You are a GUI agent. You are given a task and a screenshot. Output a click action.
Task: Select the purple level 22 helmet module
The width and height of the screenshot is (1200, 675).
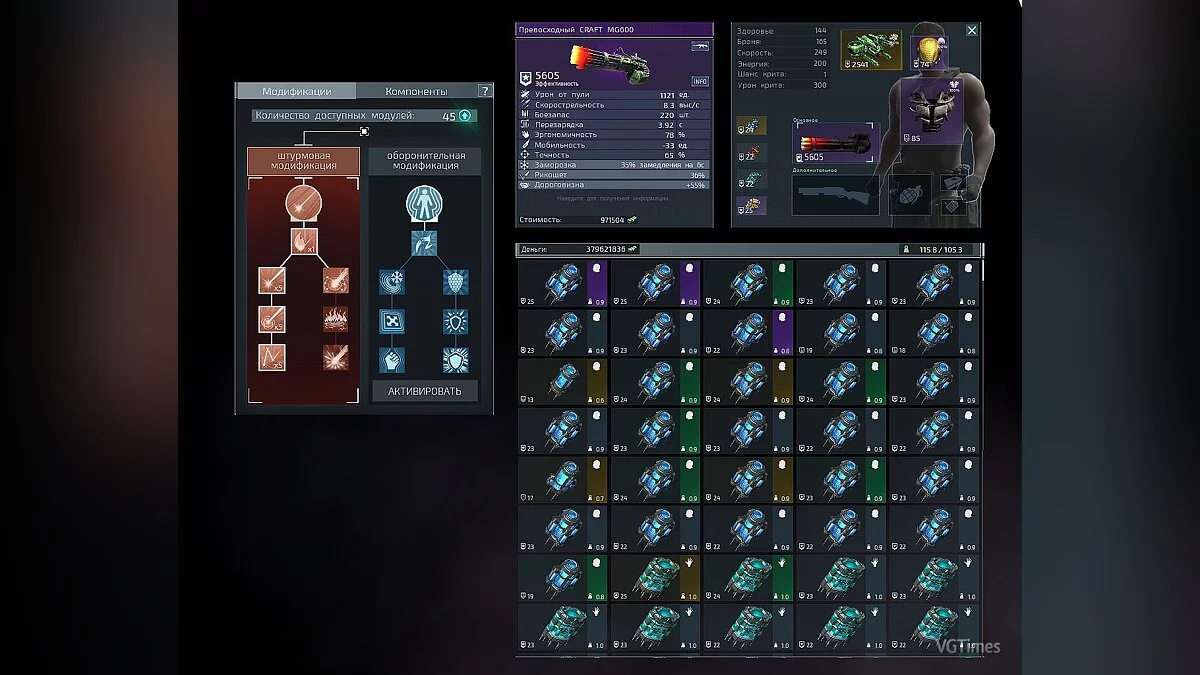click(x=748, y=333)
